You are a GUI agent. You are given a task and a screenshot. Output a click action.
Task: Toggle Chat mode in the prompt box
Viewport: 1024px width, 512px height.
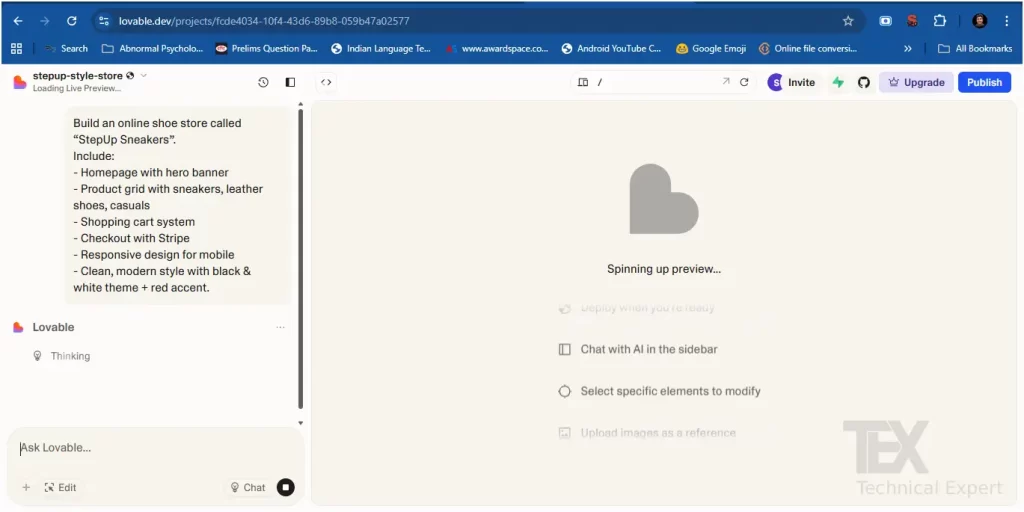pos(247,487)
